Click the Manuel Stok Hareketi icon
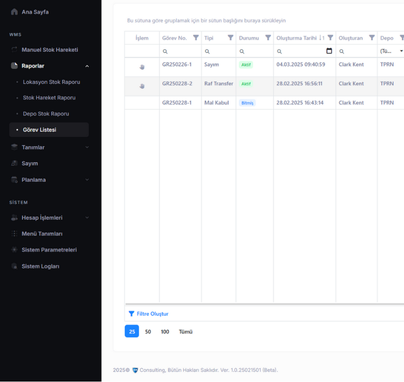Viewport: 404px width, 382px height. pyautogui.click(x=14, y=50)
